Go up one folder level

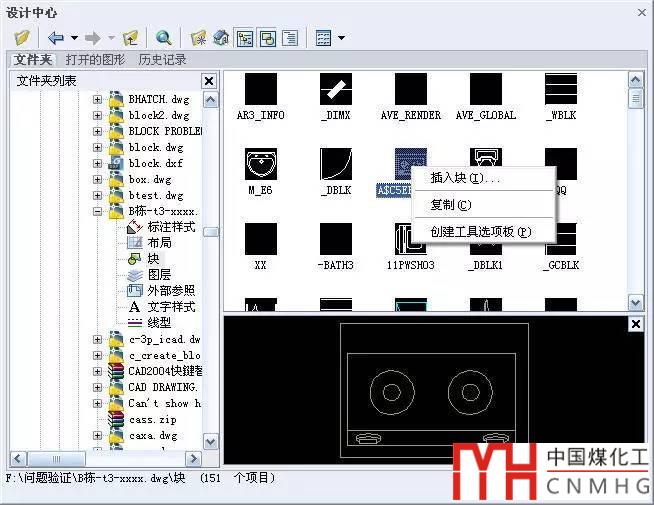click(x=130, y=38)
